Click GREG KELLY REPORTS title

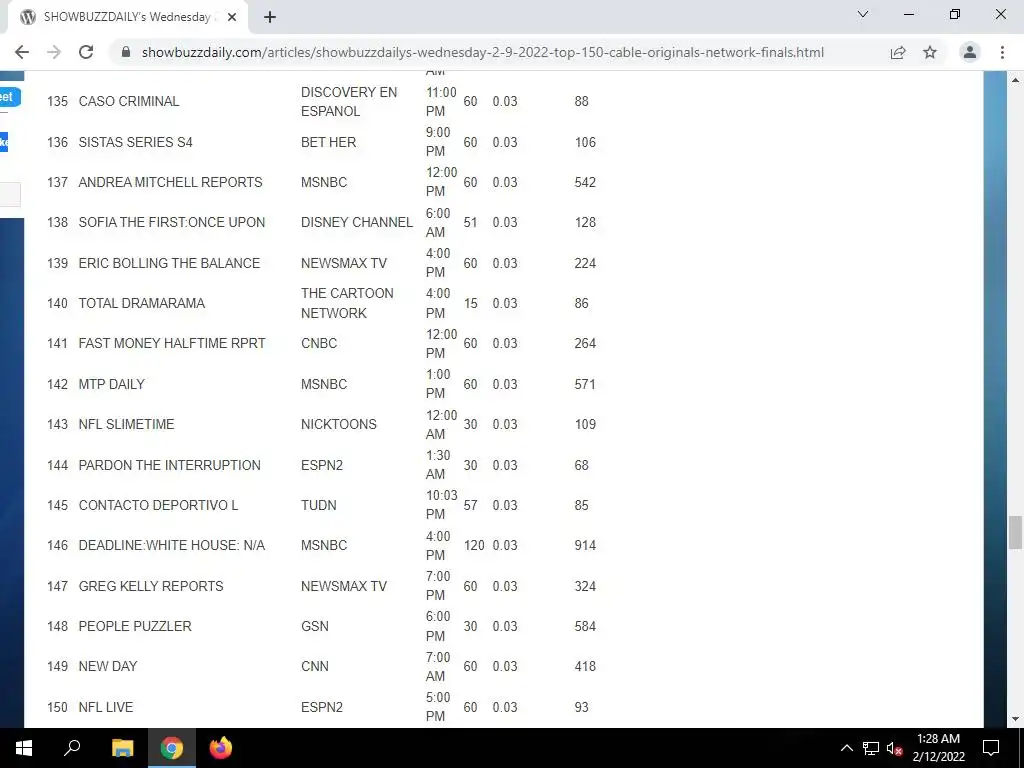[x=151, y=586]
